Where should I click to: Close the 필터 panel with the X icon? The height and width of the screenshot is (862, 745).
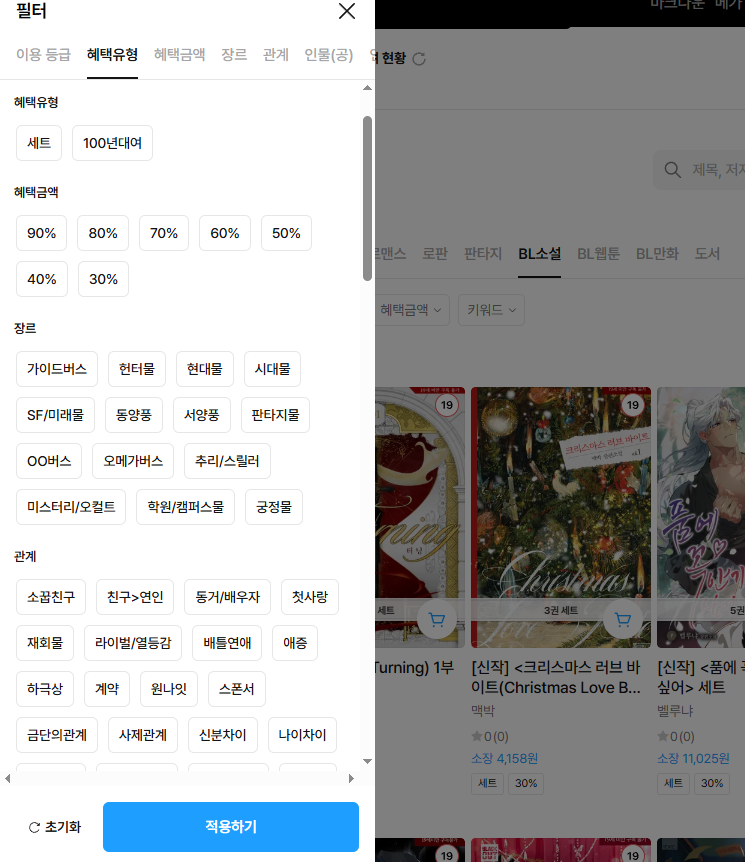click(347, 11)
